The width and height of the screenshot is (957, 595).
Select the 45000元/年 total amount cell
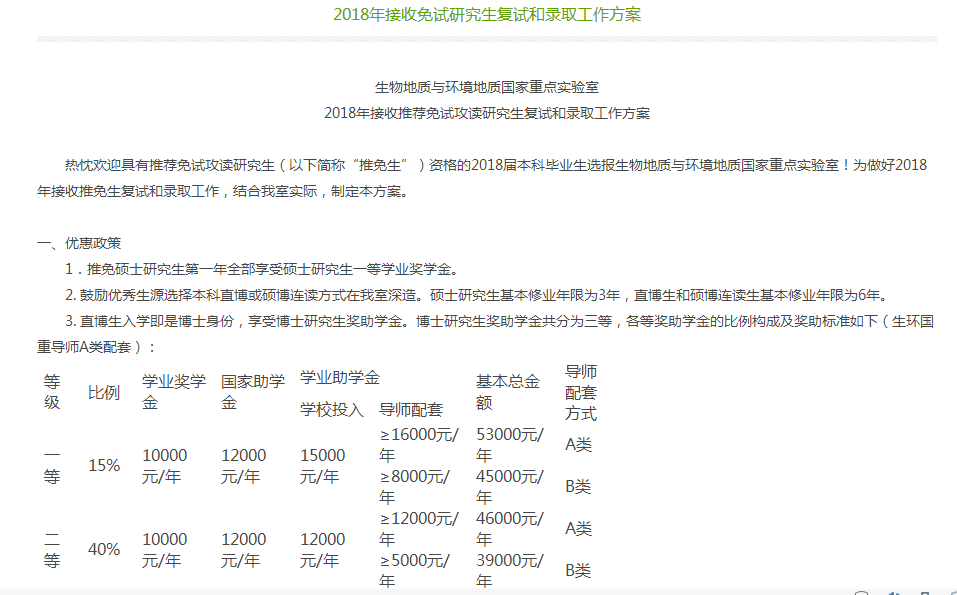pyautogui.click(x=510, y=487)
